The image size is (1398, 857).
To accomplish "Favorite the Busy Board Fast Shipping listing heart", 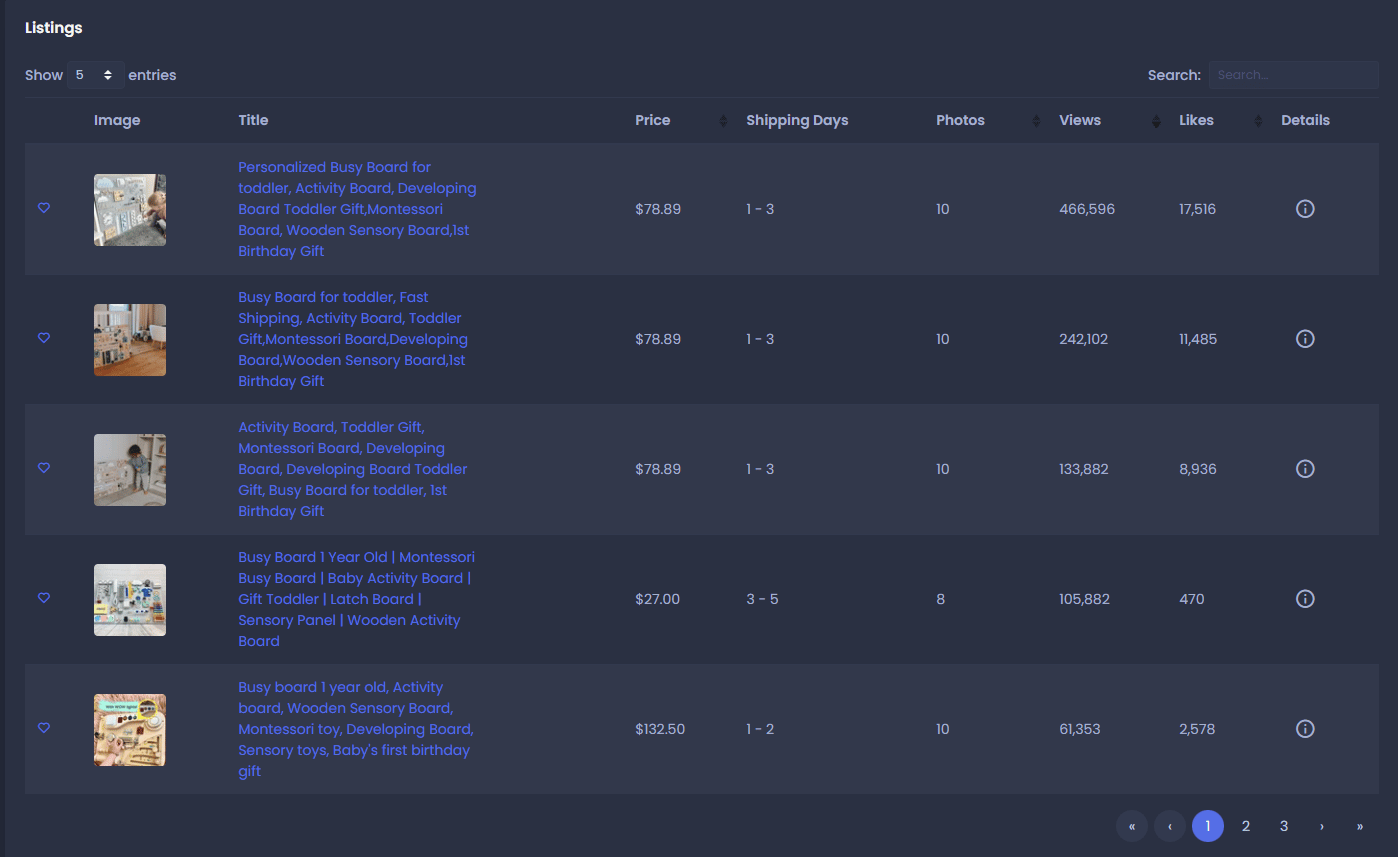I will coord(44,338).
